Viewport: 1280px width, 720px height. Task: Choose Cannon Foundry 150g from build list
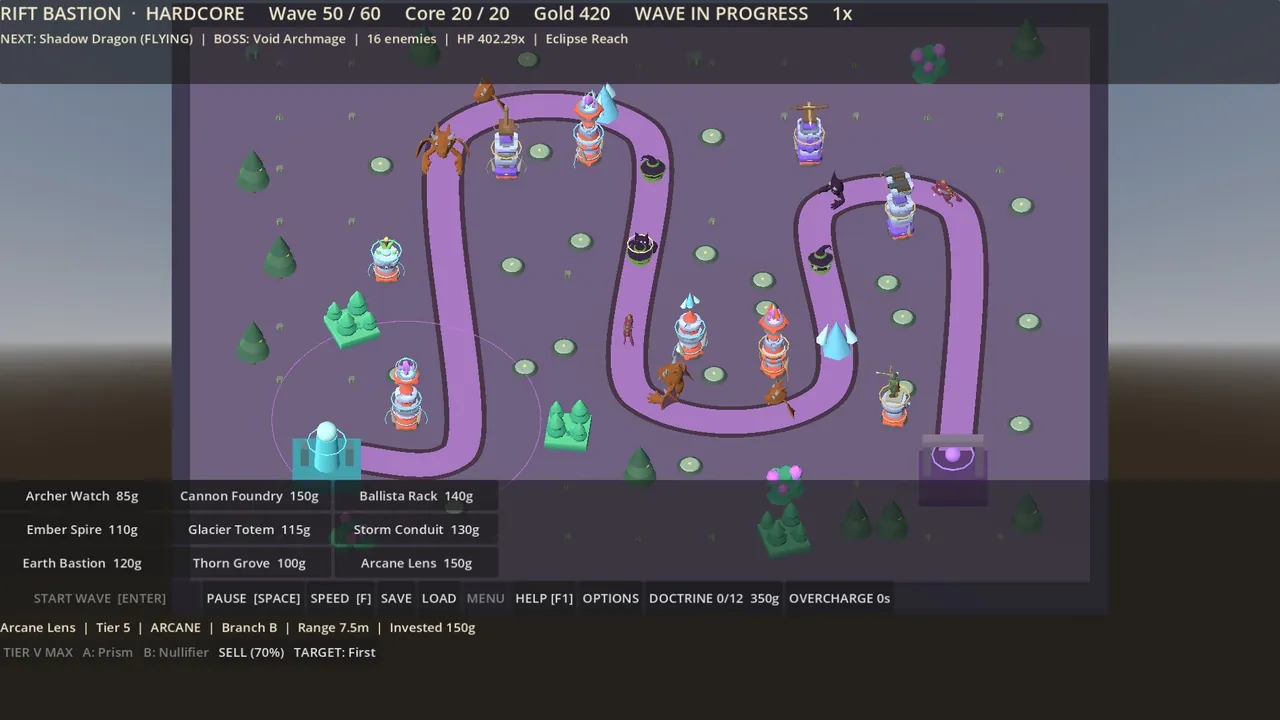[249, 496]
